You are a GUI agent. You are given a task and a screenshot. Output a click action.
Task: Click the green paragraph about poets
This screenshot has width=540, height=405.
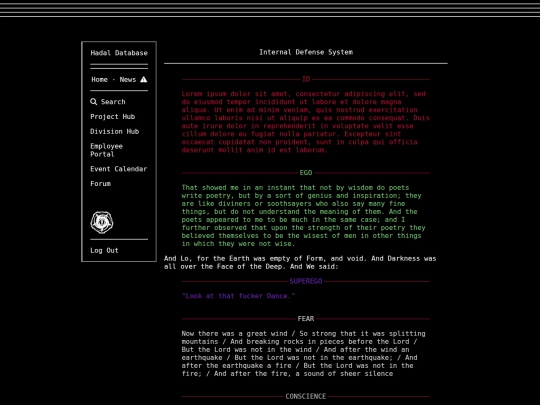coord(304,216)
